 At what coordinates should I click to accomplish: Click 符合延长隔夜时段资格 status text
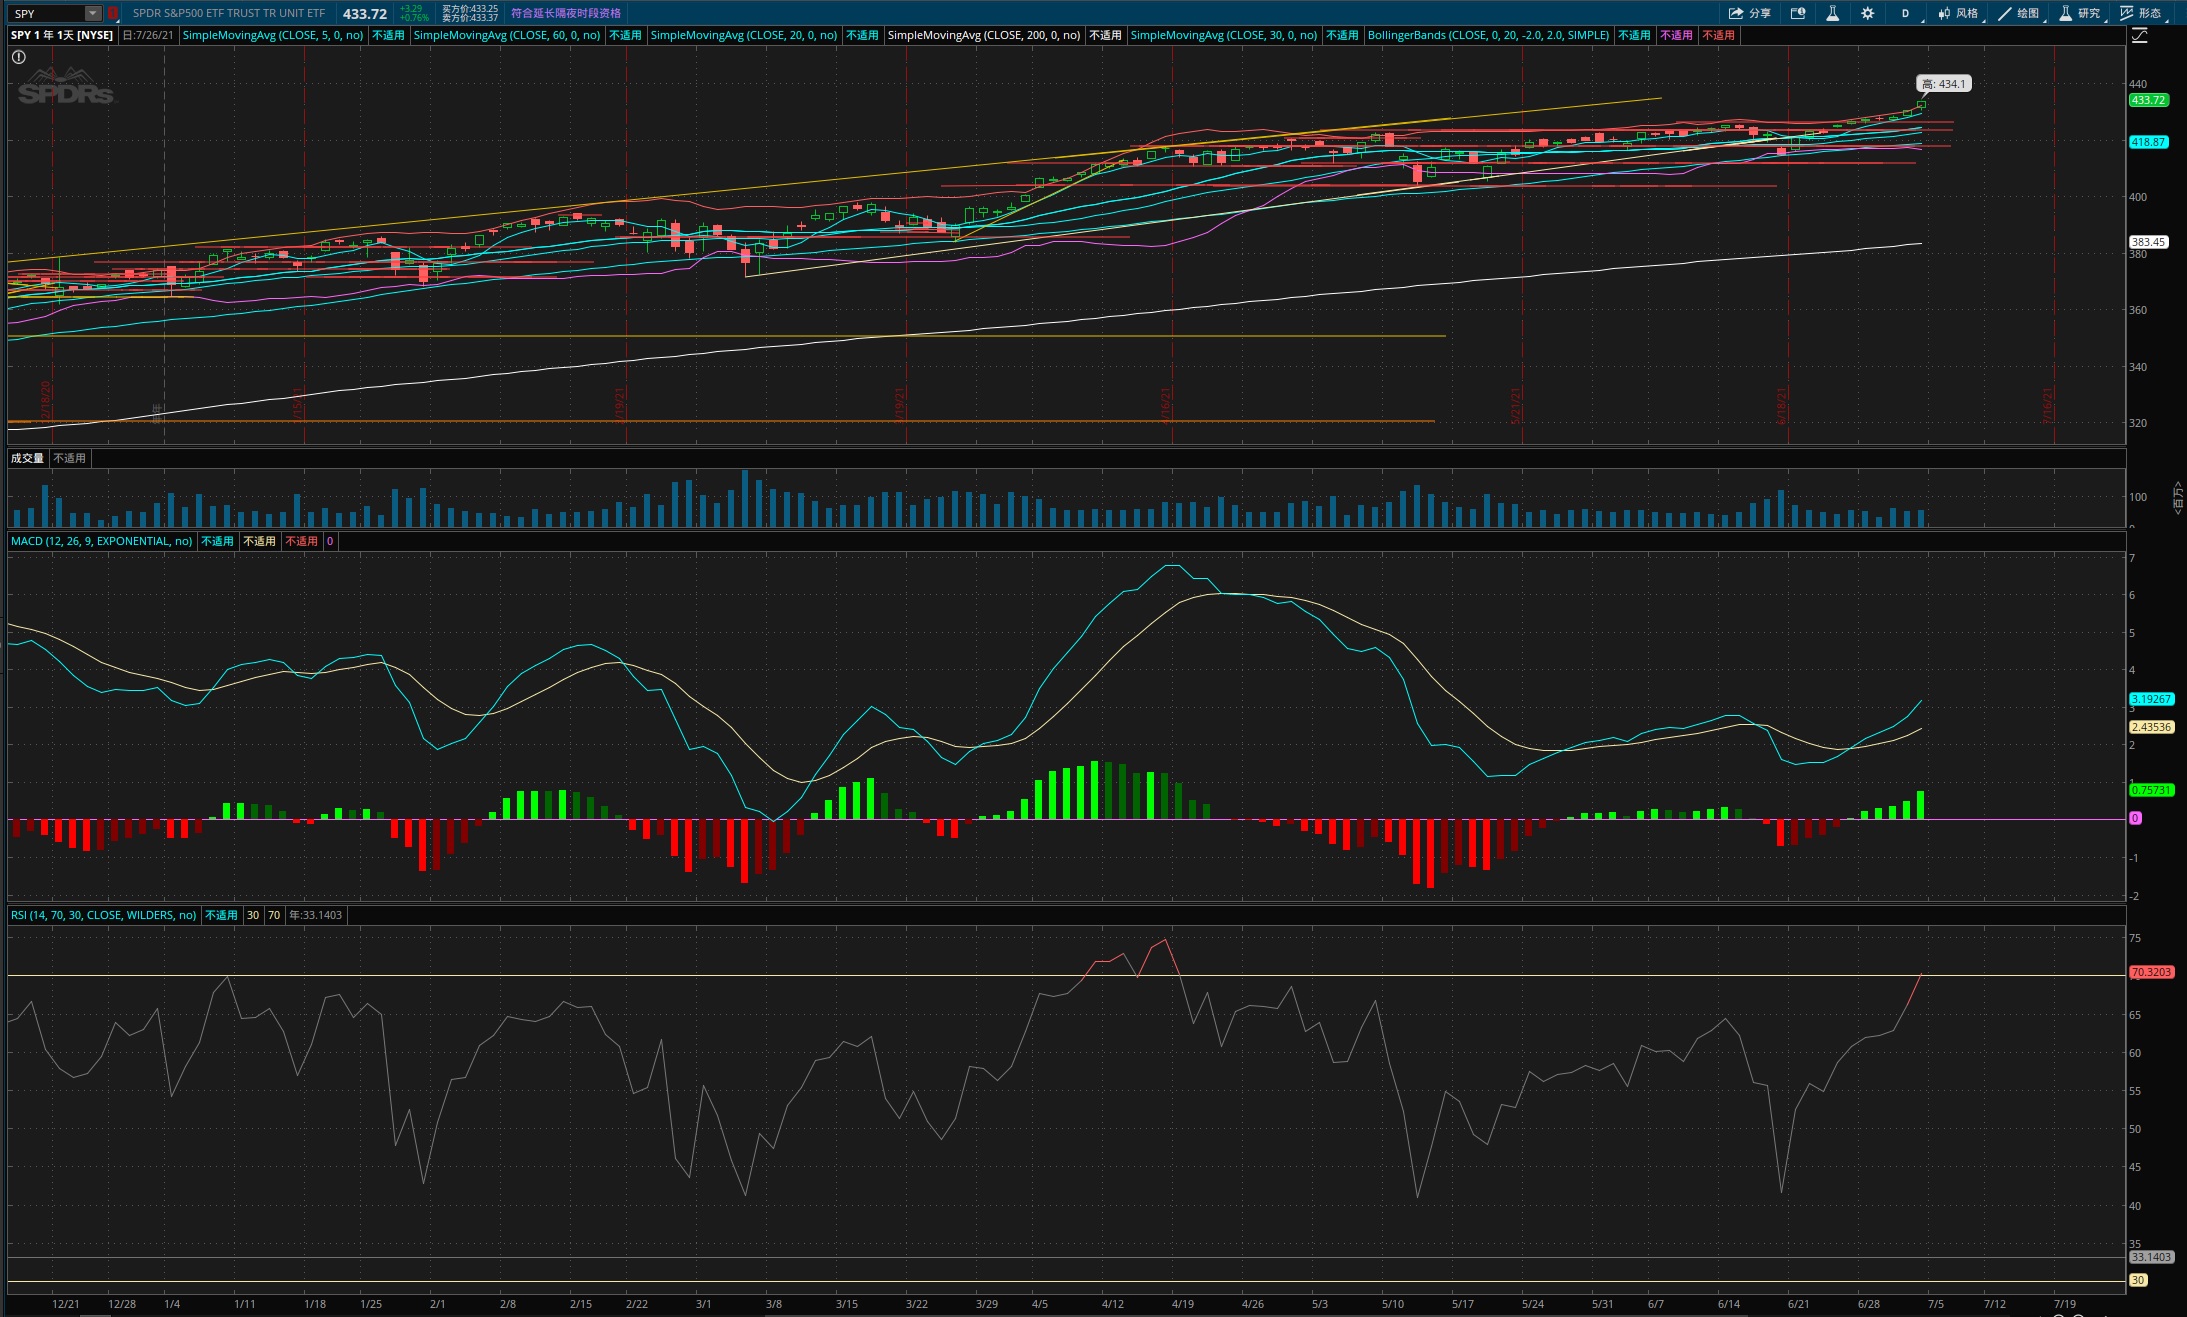coord(566,13)
